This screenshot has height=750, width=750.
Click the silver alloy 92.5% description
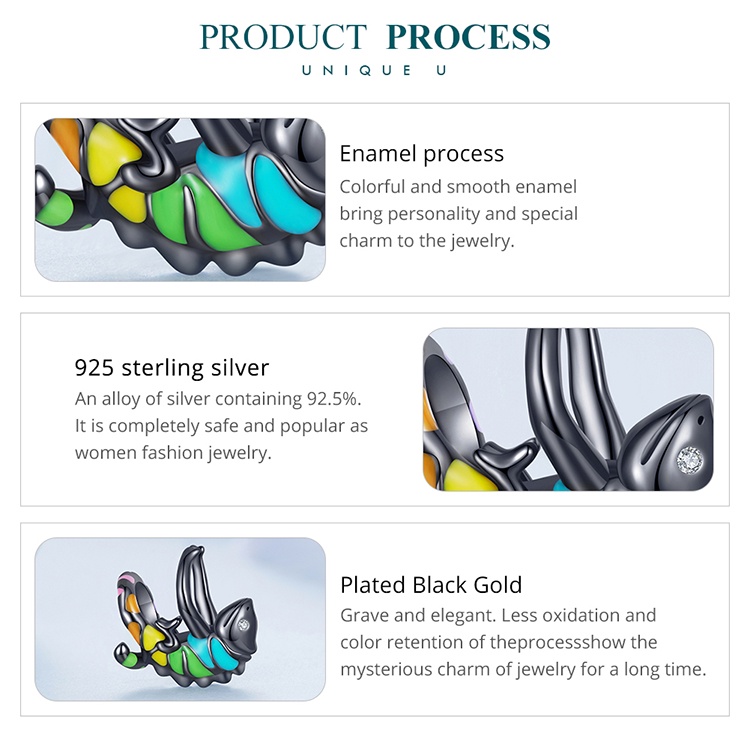[221, 426]
